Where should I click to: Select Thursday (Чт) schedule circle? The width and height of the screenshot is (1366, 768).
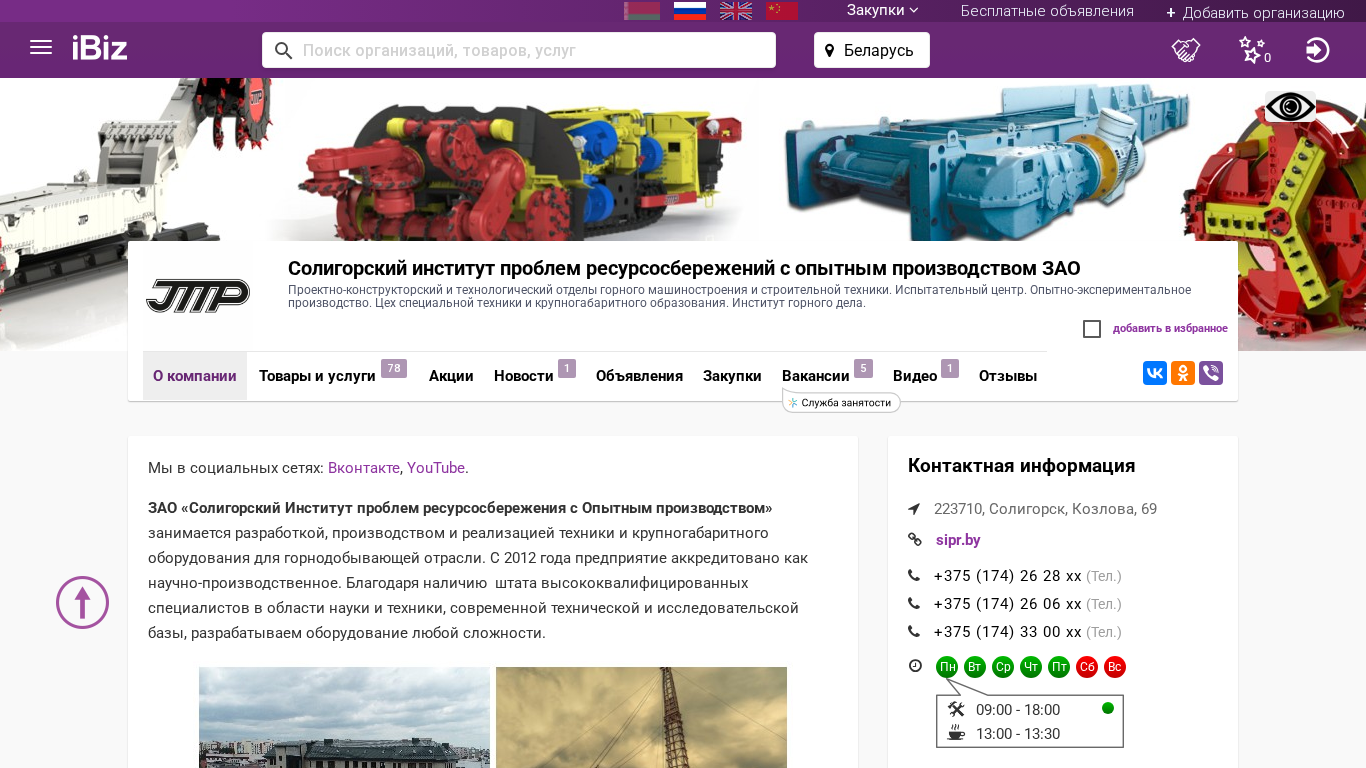click(x=1031, y=667)
